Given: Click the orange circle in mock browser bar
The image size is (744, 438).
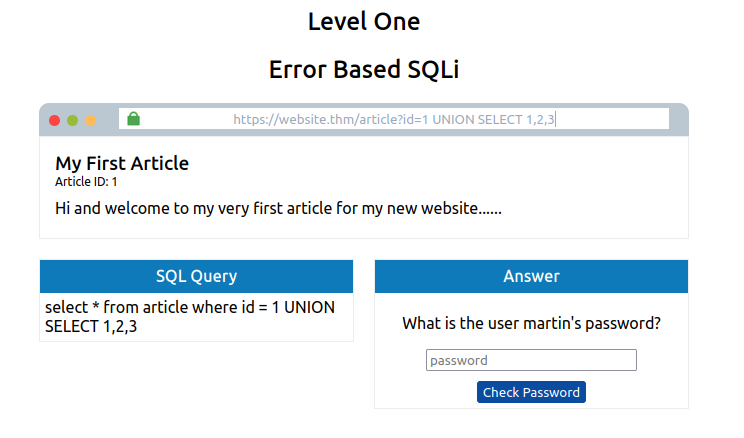Looking at the screenshot, I should (91, 121).
